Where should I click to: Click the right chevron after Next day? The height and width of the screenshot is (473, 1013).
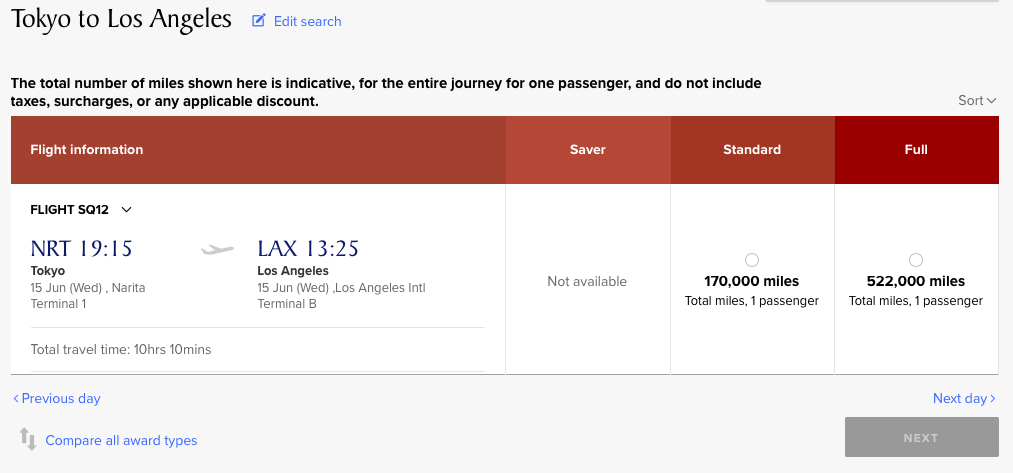[x=993, y=399]
